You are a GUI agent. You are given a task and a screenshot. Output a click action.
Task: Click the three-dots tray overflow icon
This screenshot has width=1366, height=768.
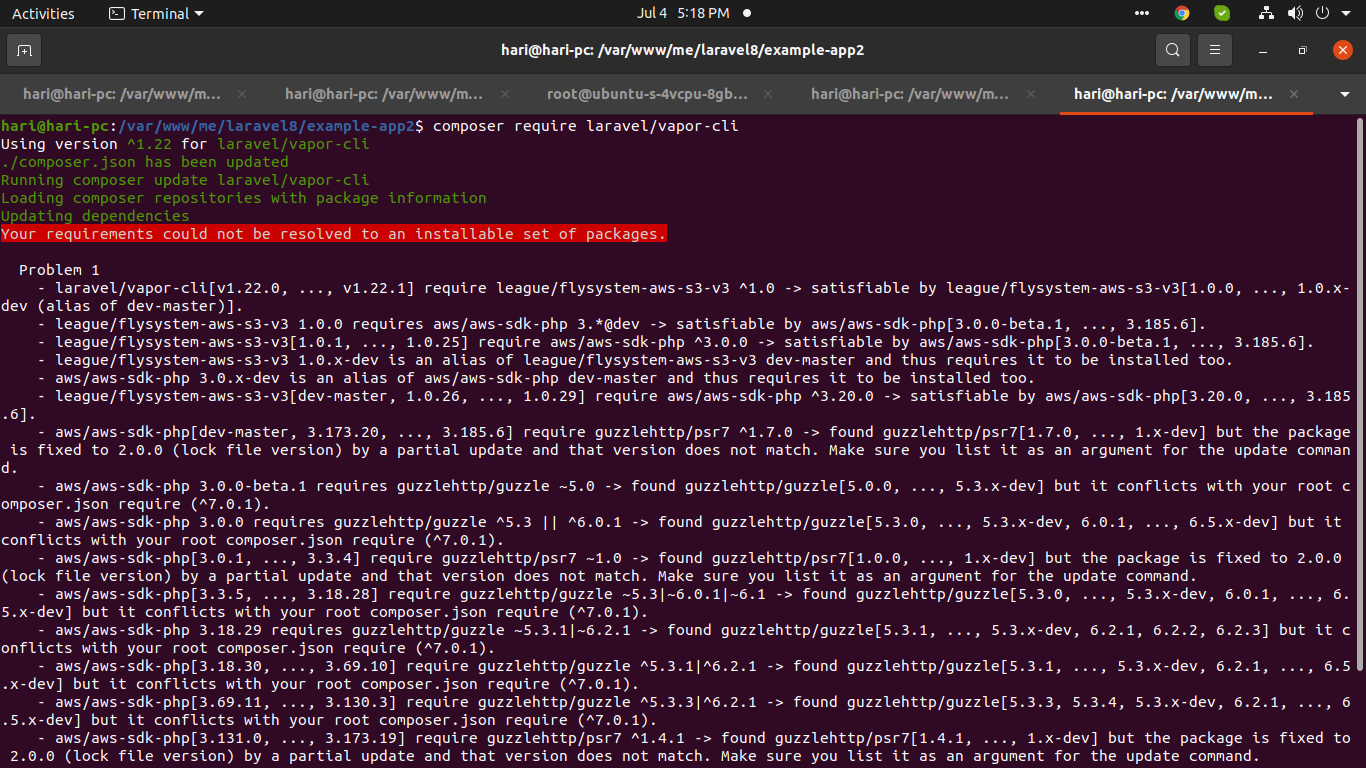point(1142,13)
